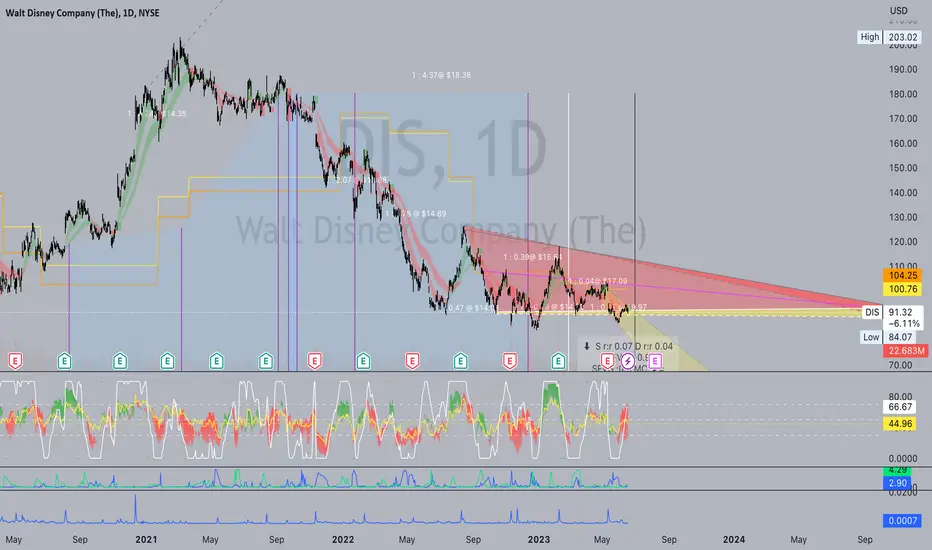Open the red E earnings marker above May 2022

pos(412,360)
